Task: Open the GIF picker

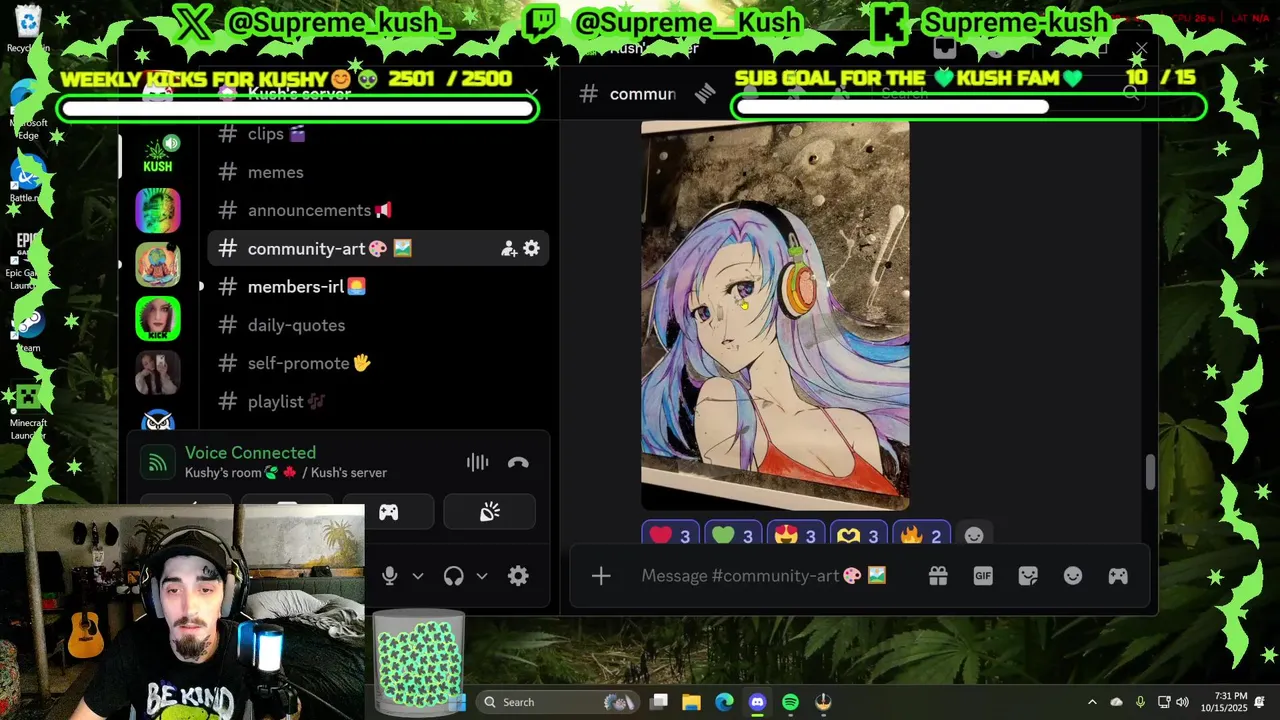Action: 983,576
